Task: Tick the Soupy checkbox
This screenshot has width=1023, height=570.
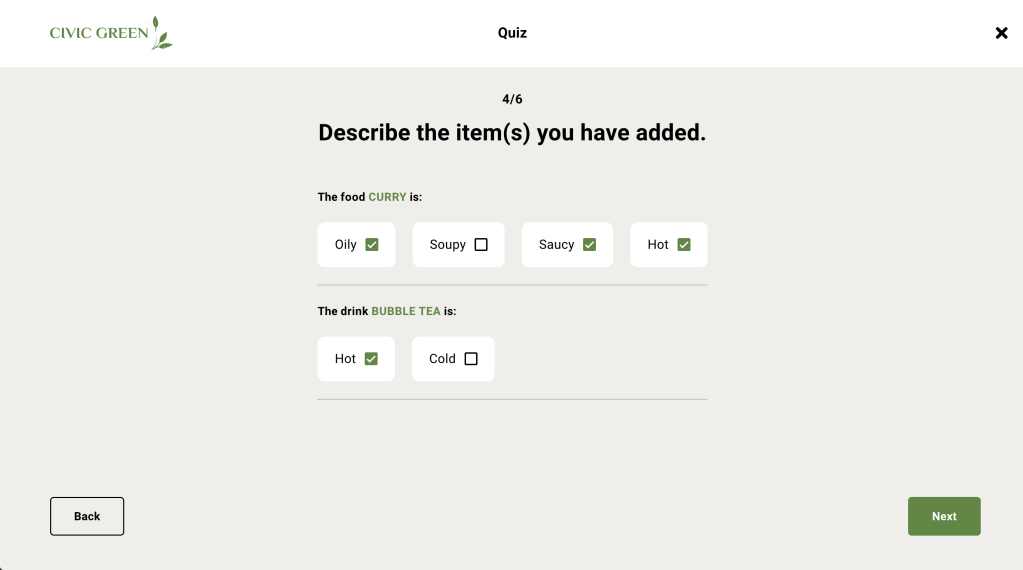Action: tap(481, 245)
